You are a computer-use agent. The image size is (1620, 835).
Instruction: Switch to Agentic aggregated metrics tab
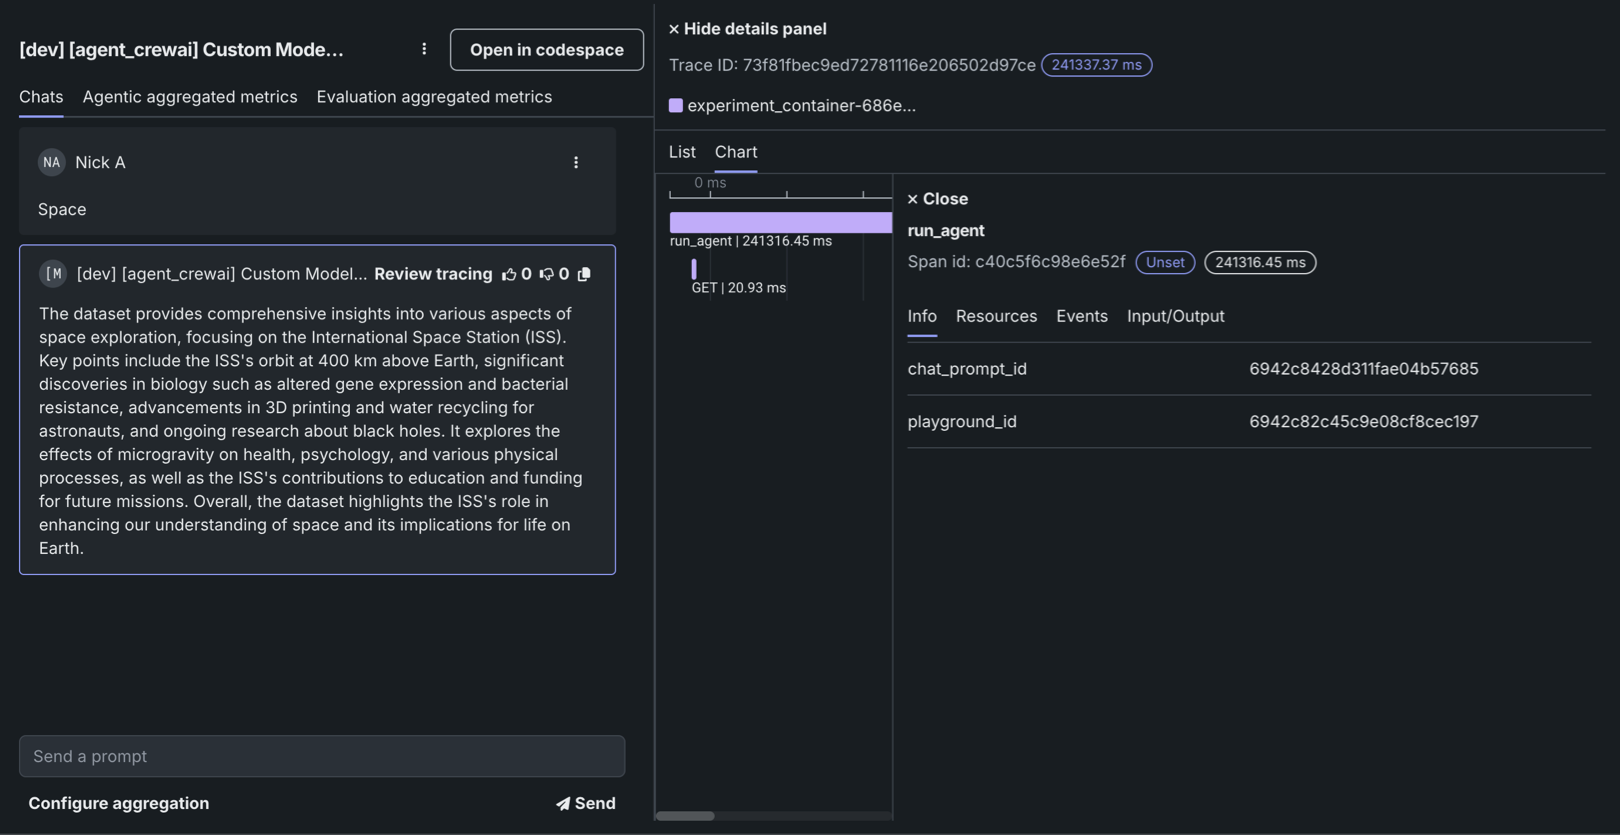pos(190,97)
